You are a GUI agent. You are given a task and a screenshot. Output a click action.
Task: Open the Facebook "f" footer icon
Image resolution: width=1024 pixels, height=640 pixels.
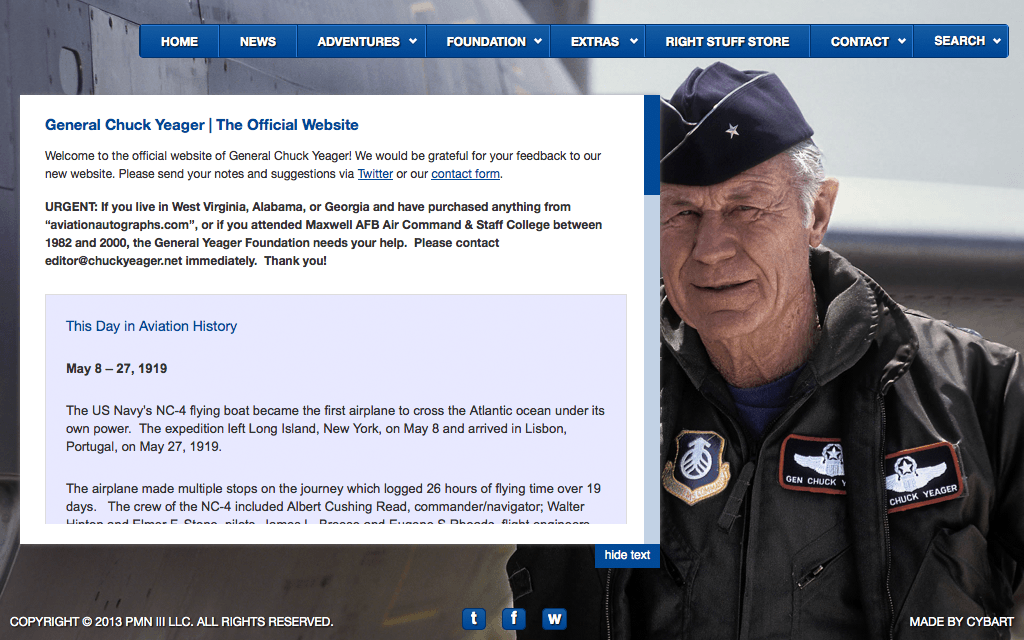click(x=514, y=618)
